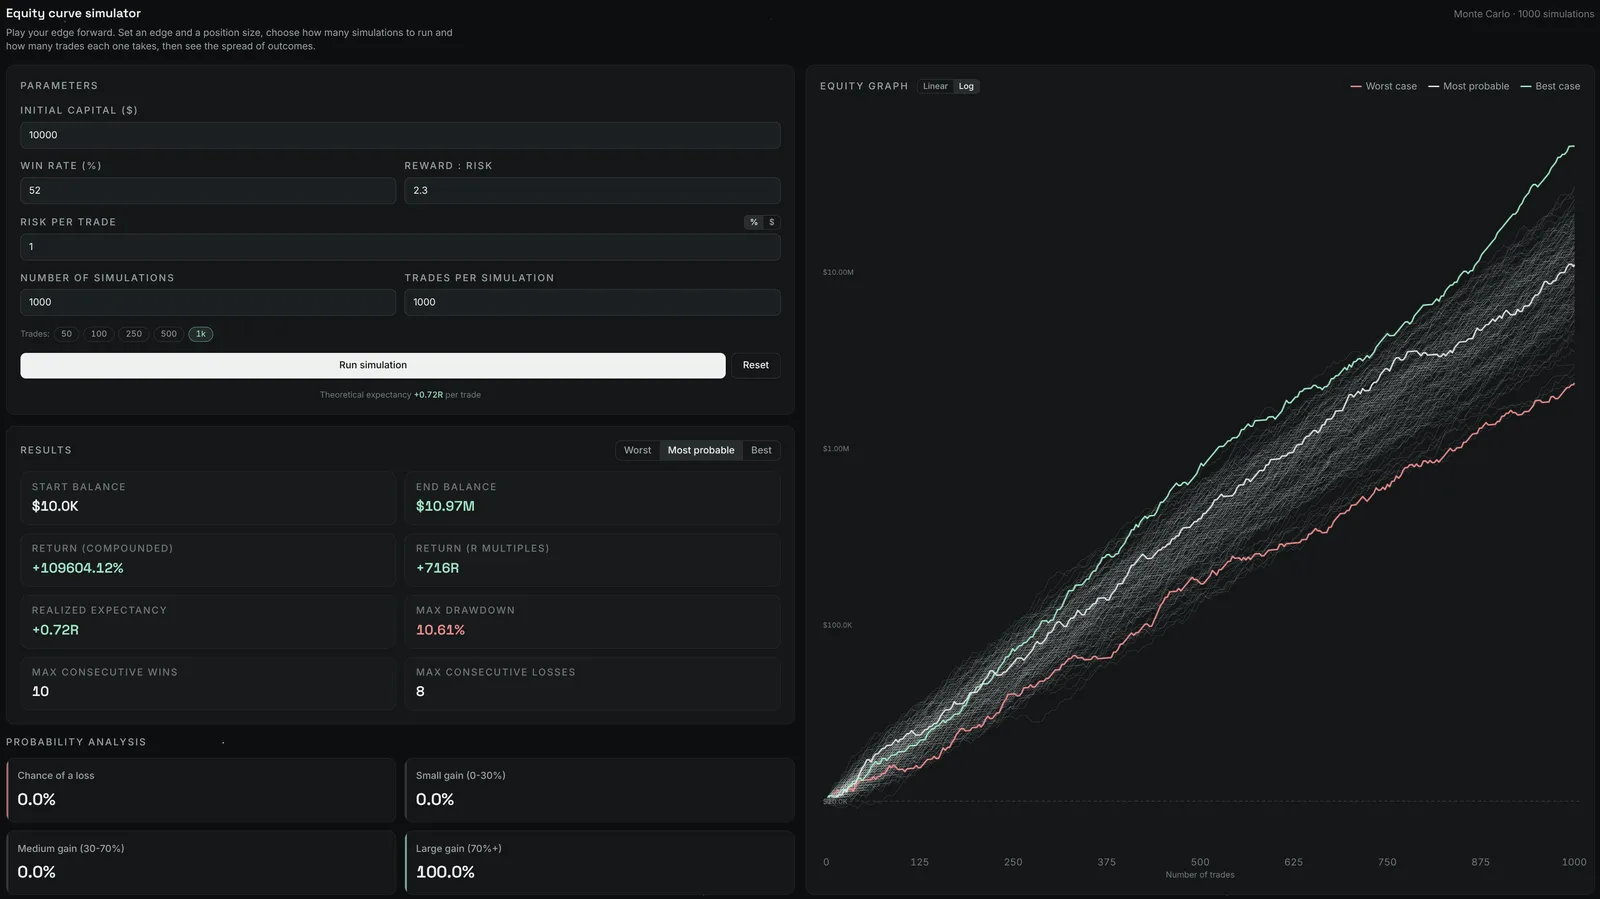
Task: Click the $100.0K axis label
Action: [x=837, y=625]
